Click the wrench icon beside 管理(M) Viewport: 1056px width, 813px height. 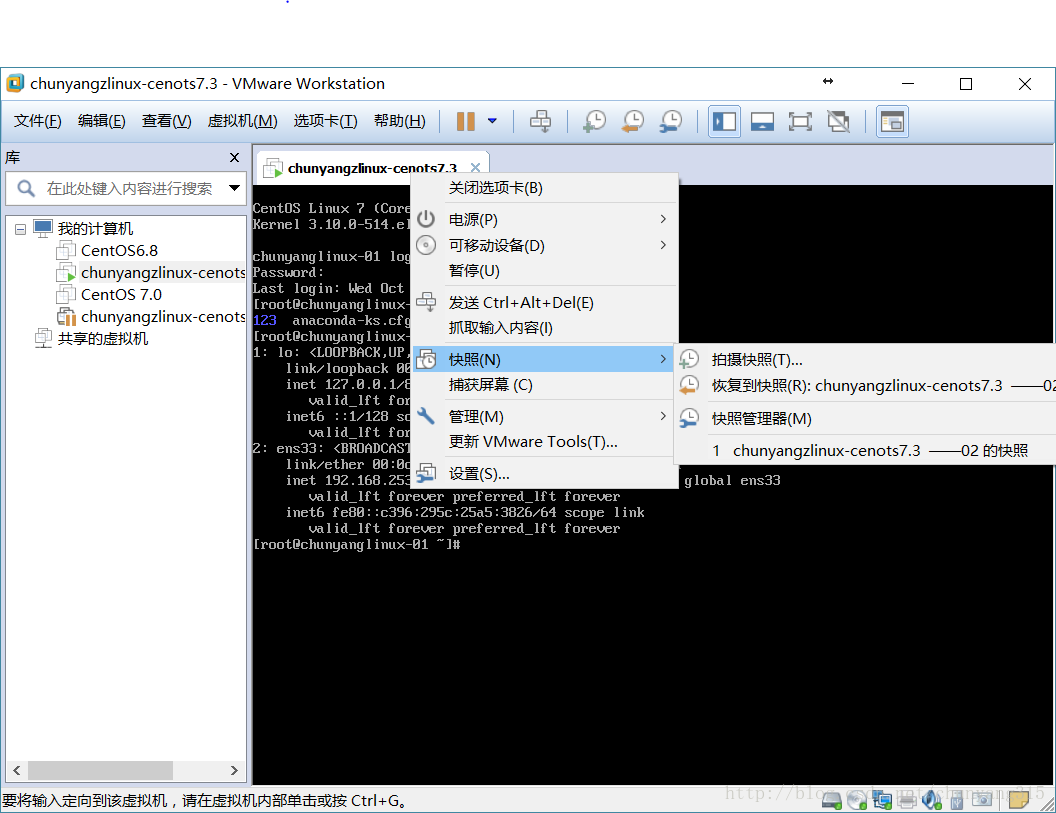pos(426,416)
